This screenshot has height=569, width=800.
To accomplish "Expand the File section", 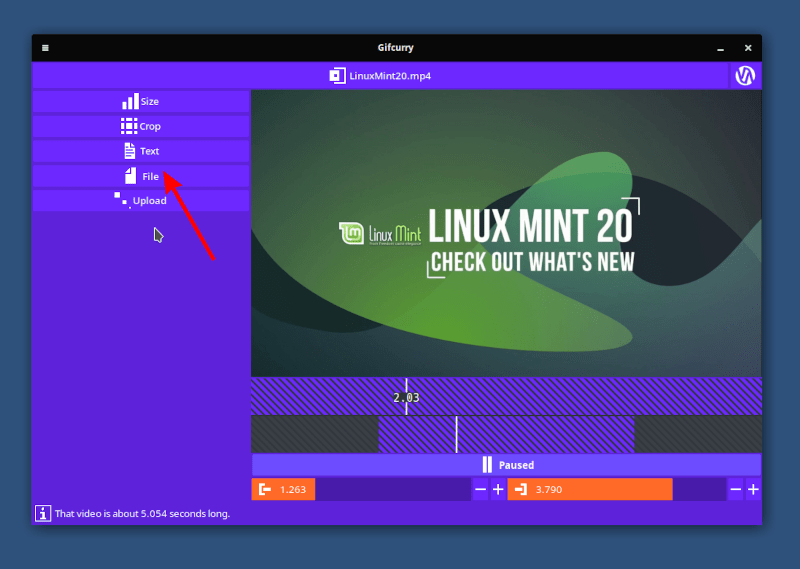I will click(141, 176).
